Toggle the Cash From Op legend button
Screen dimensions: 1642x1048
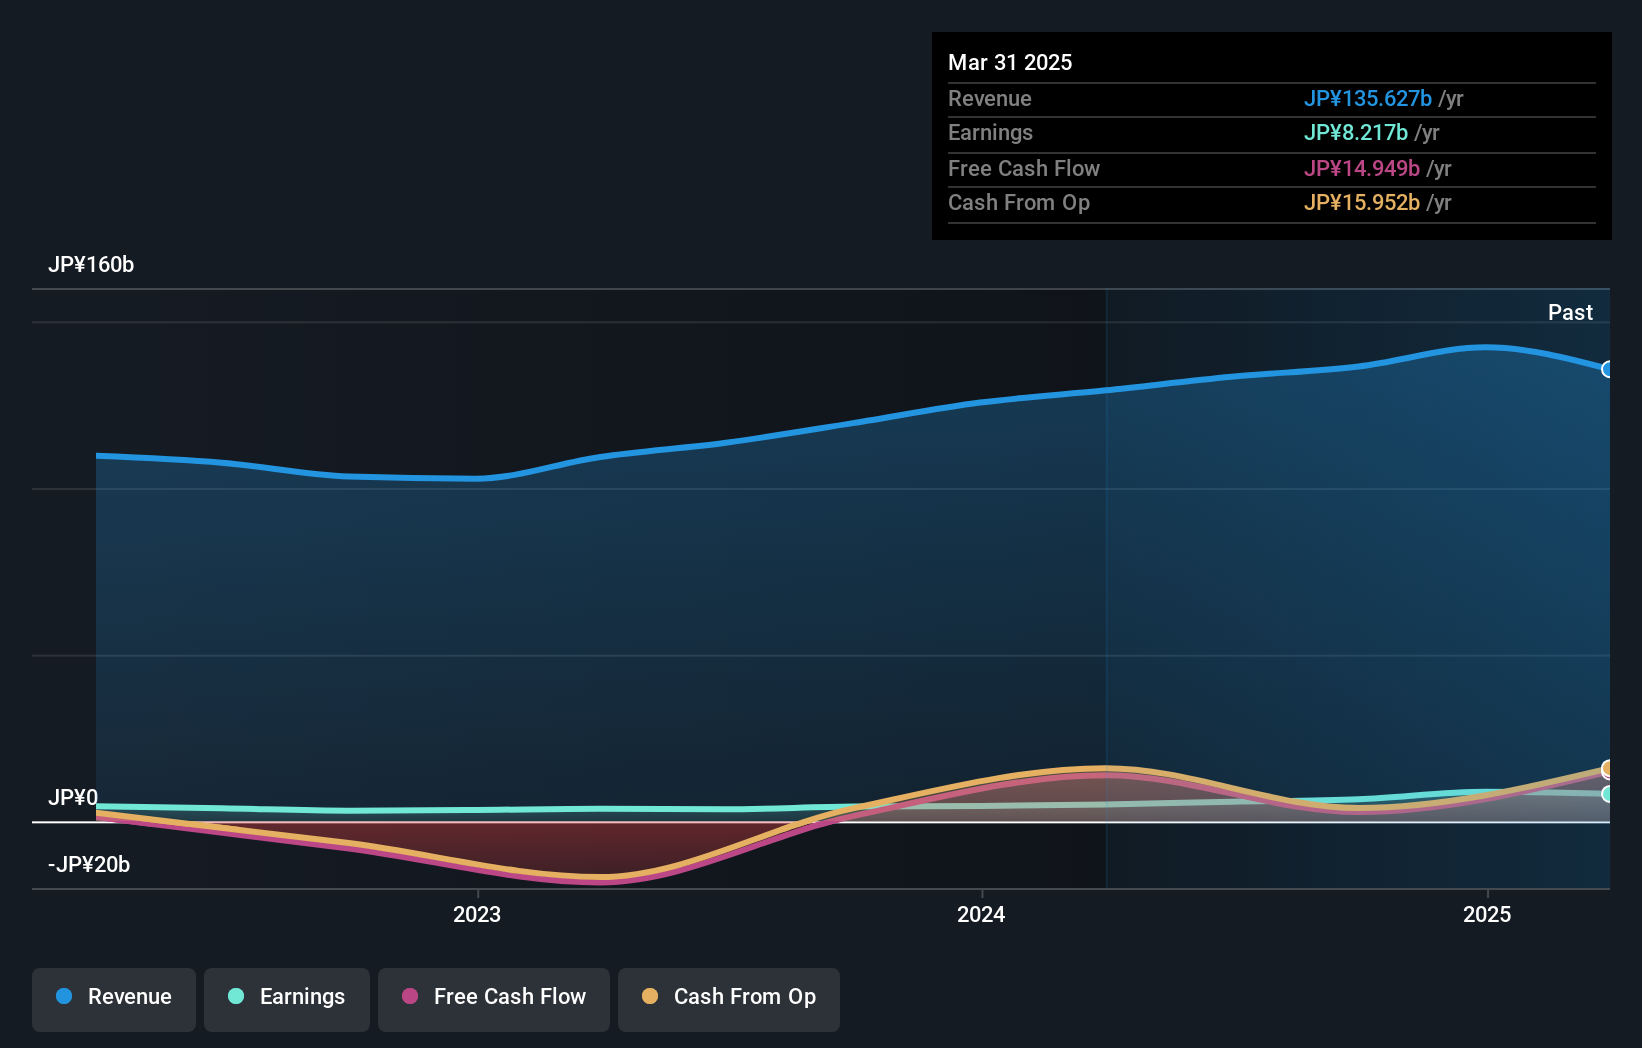click(729, 999)
